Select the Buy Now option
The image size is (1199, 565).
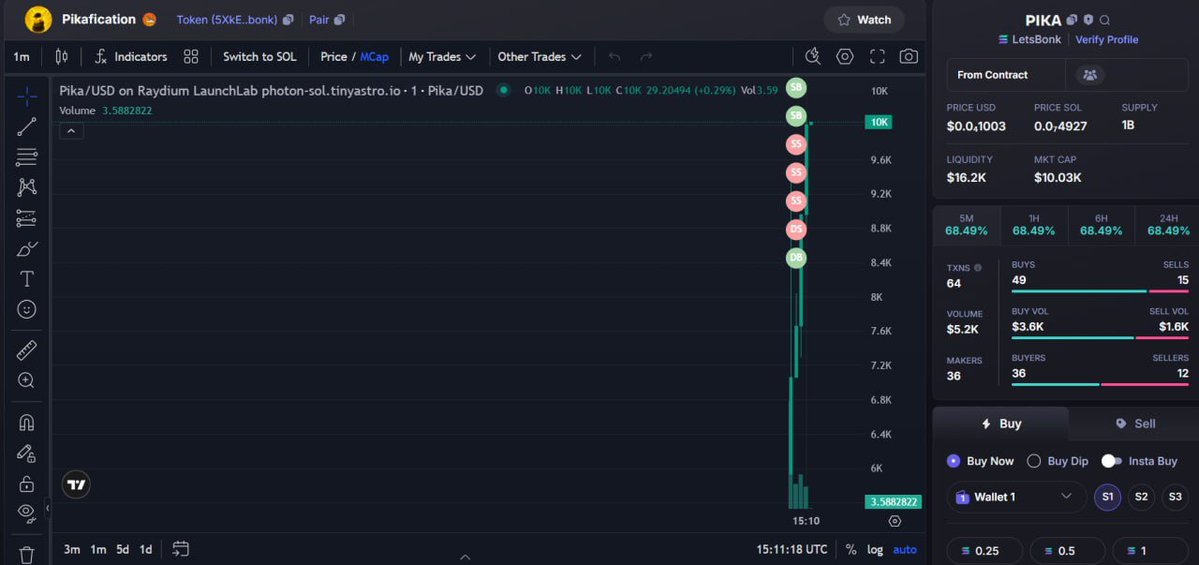(x=980, y=461)
